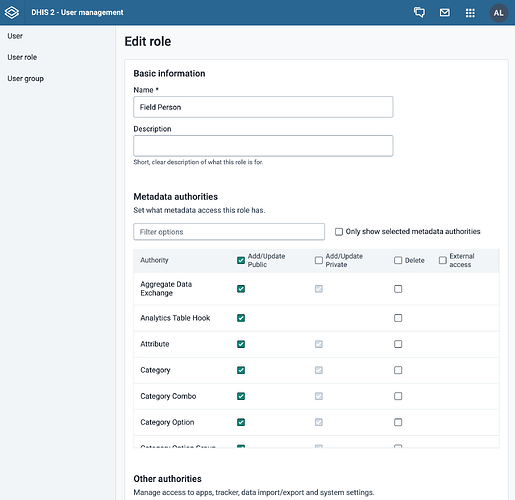515x500 pixels.
Task: Check Delete for Category Option
Action: [398, 422]
